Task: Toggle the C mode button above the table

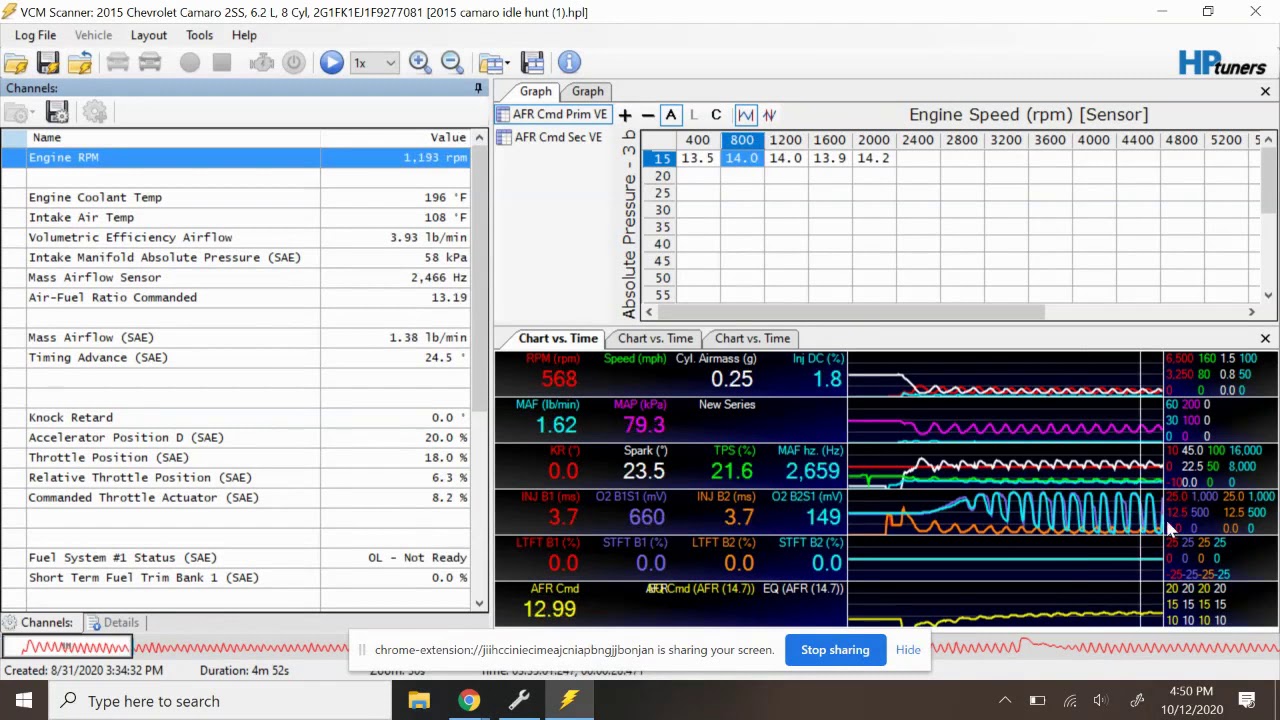Action: pyautogui.click(x=716, y=115)
